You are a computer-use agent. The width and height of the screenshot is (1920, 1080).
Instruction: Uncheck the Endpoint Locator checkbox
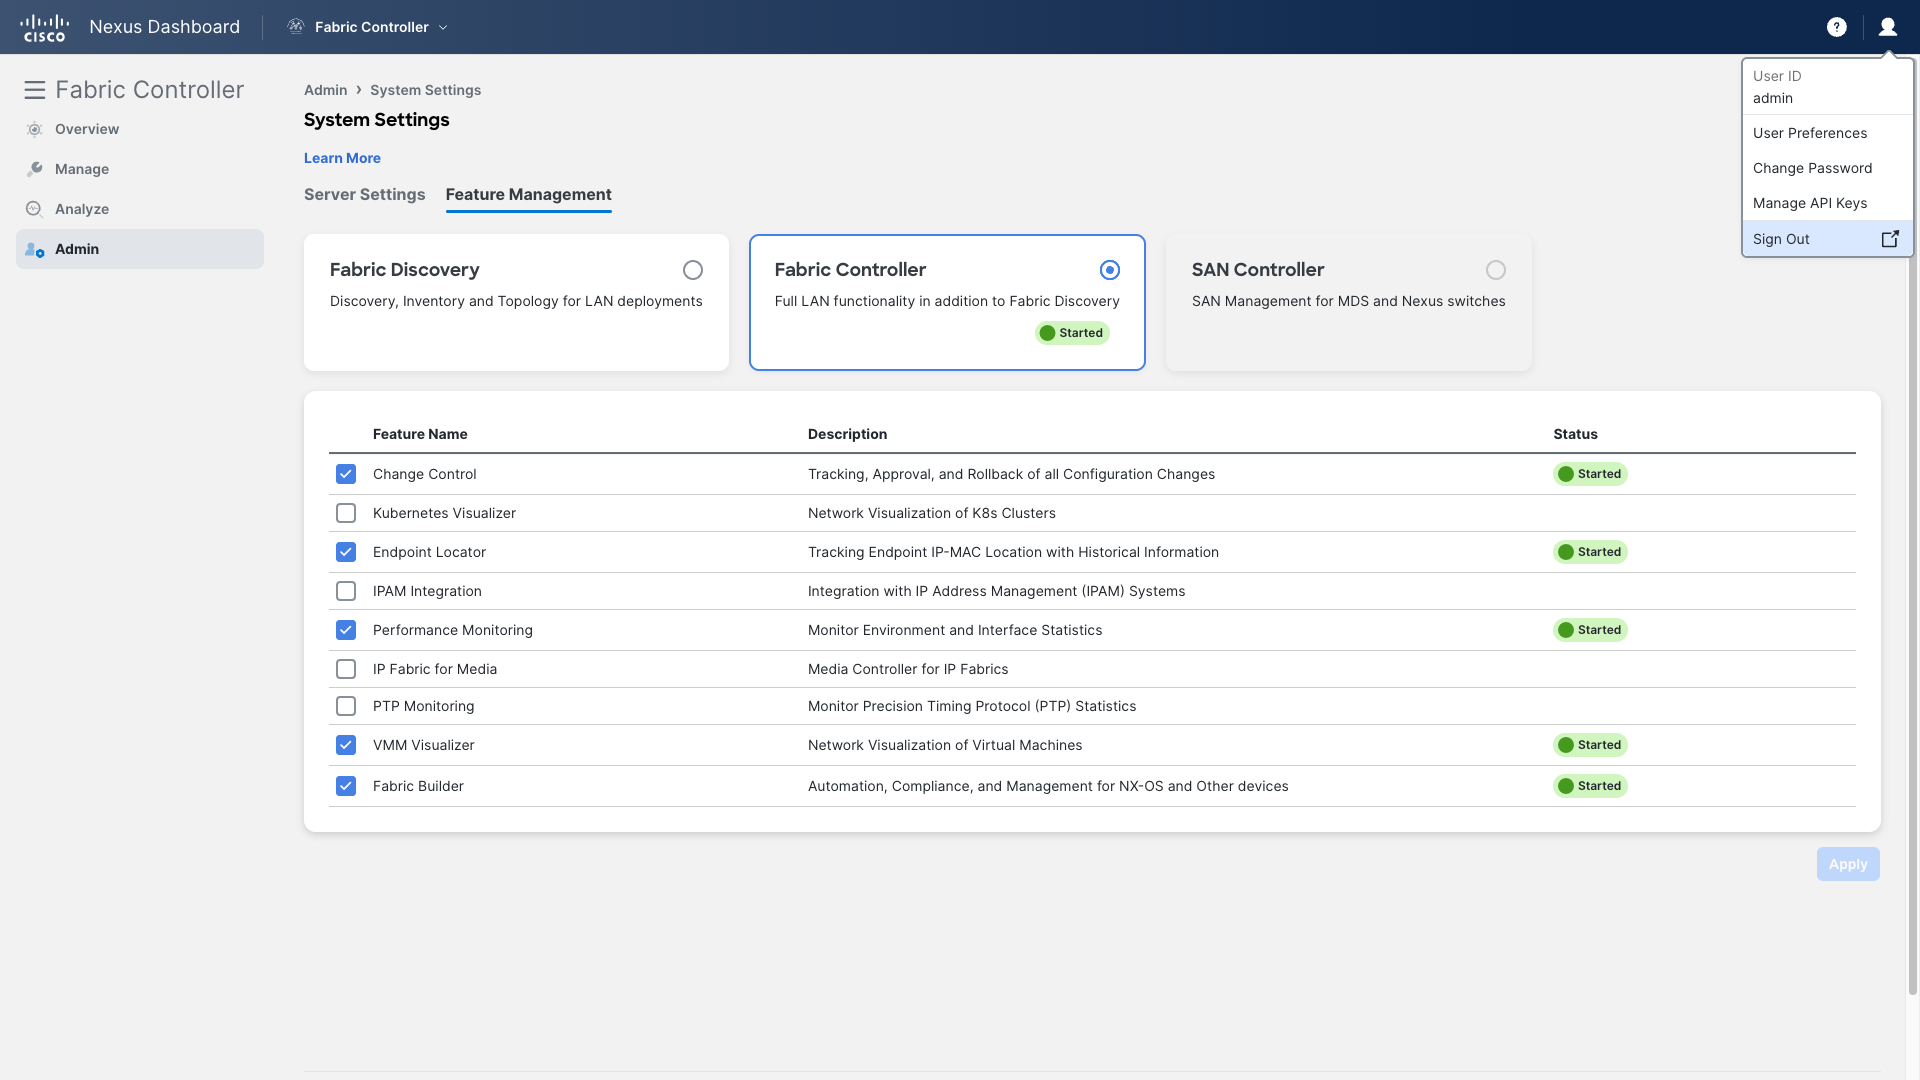pos(346,552)
